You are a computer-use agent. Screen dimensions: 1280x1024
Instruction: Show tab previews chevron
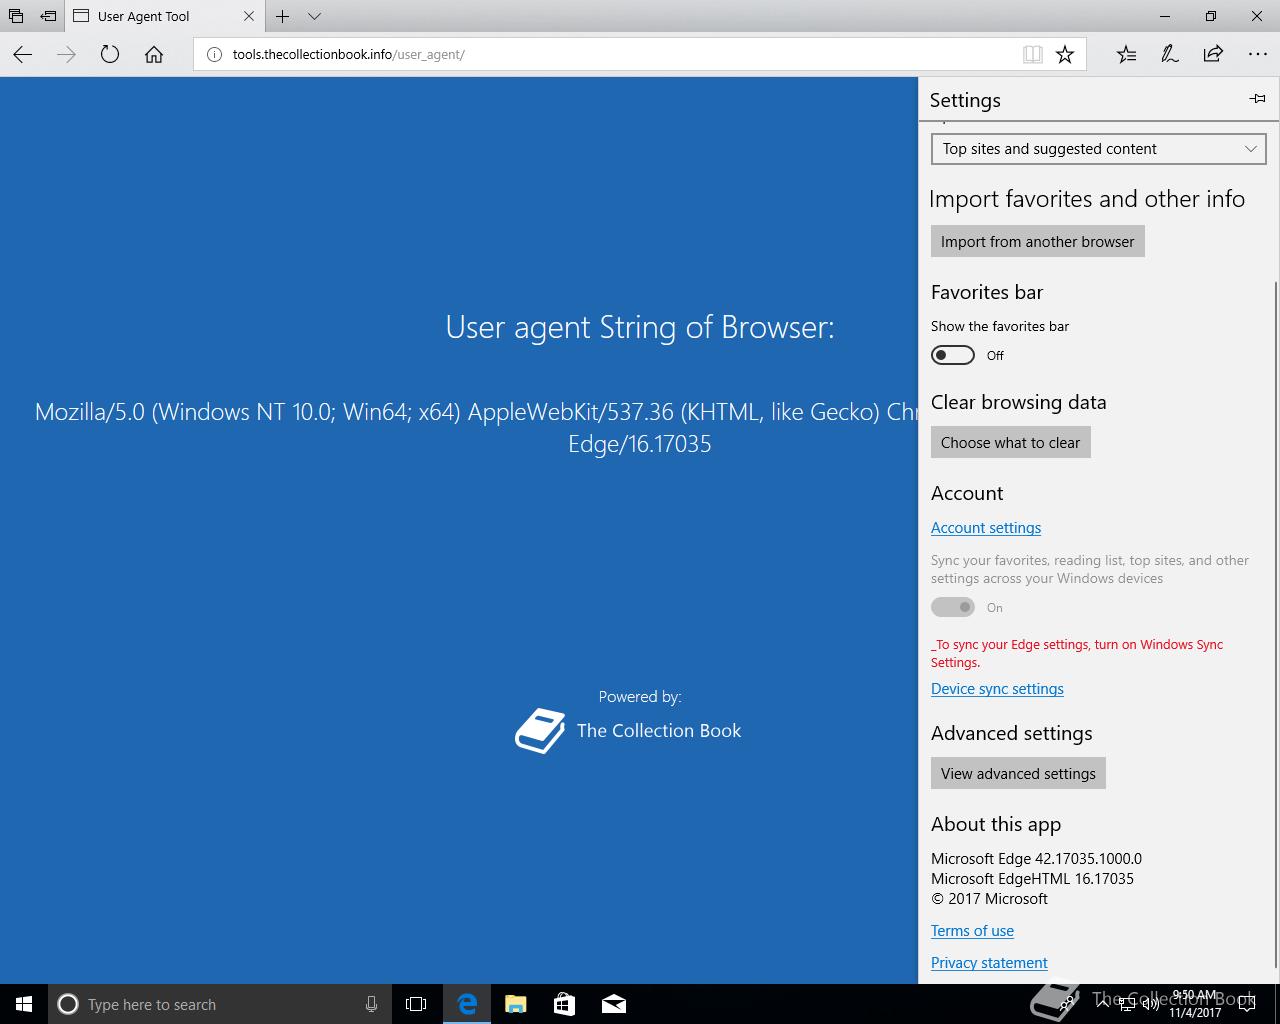(314, 16)
